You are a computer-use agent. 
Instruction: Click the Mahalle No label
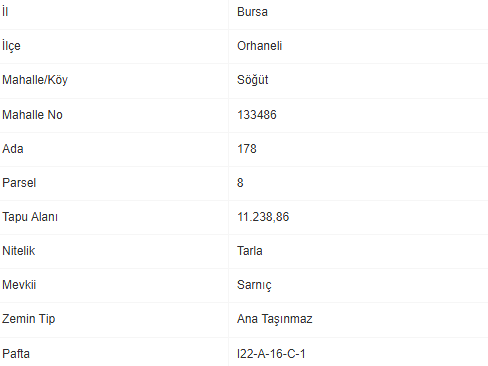(x=32, y=115)
